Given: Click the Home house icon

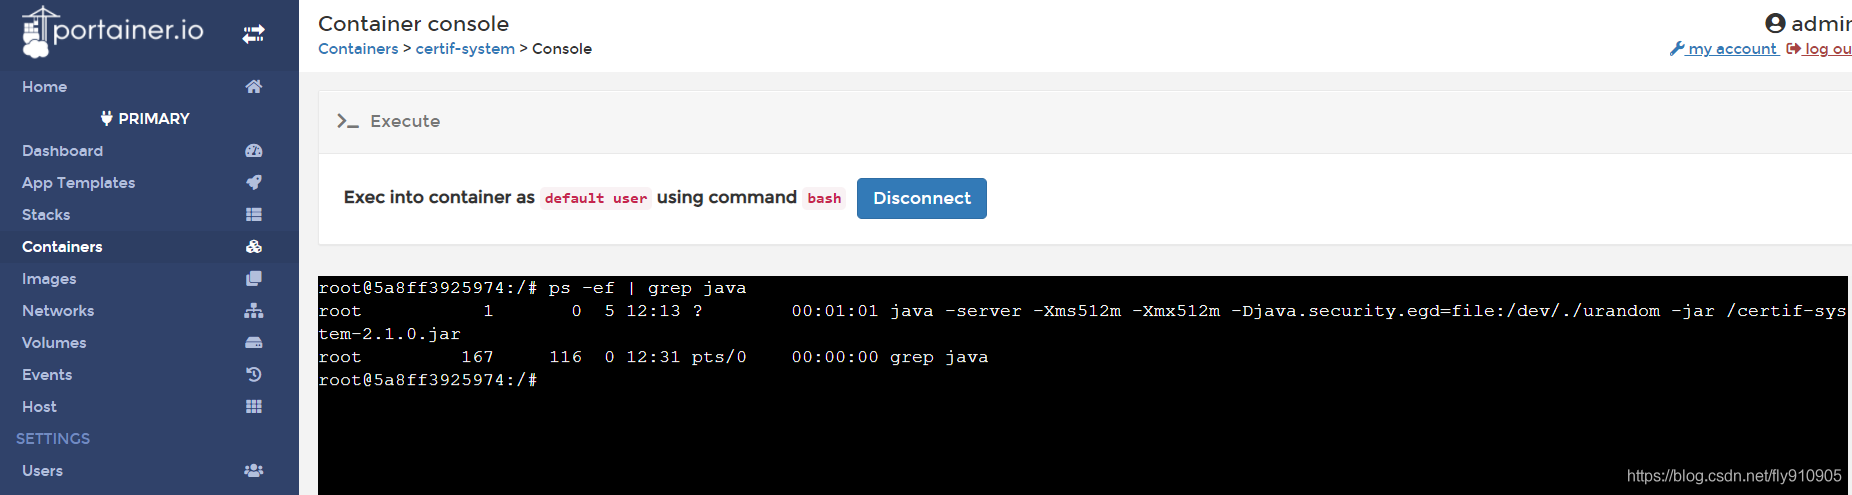Looking at the screenshot, I should pos(254,87).
